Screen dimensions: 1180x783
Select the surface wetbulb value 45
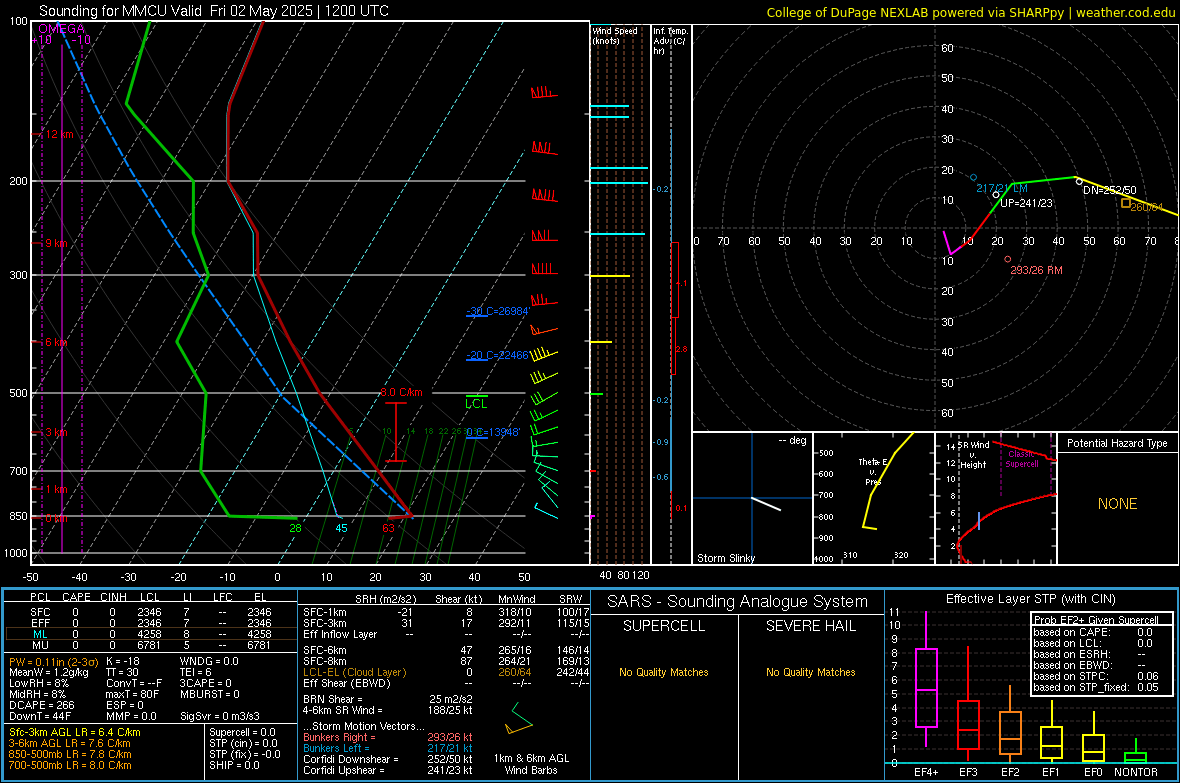pos(342,528)
